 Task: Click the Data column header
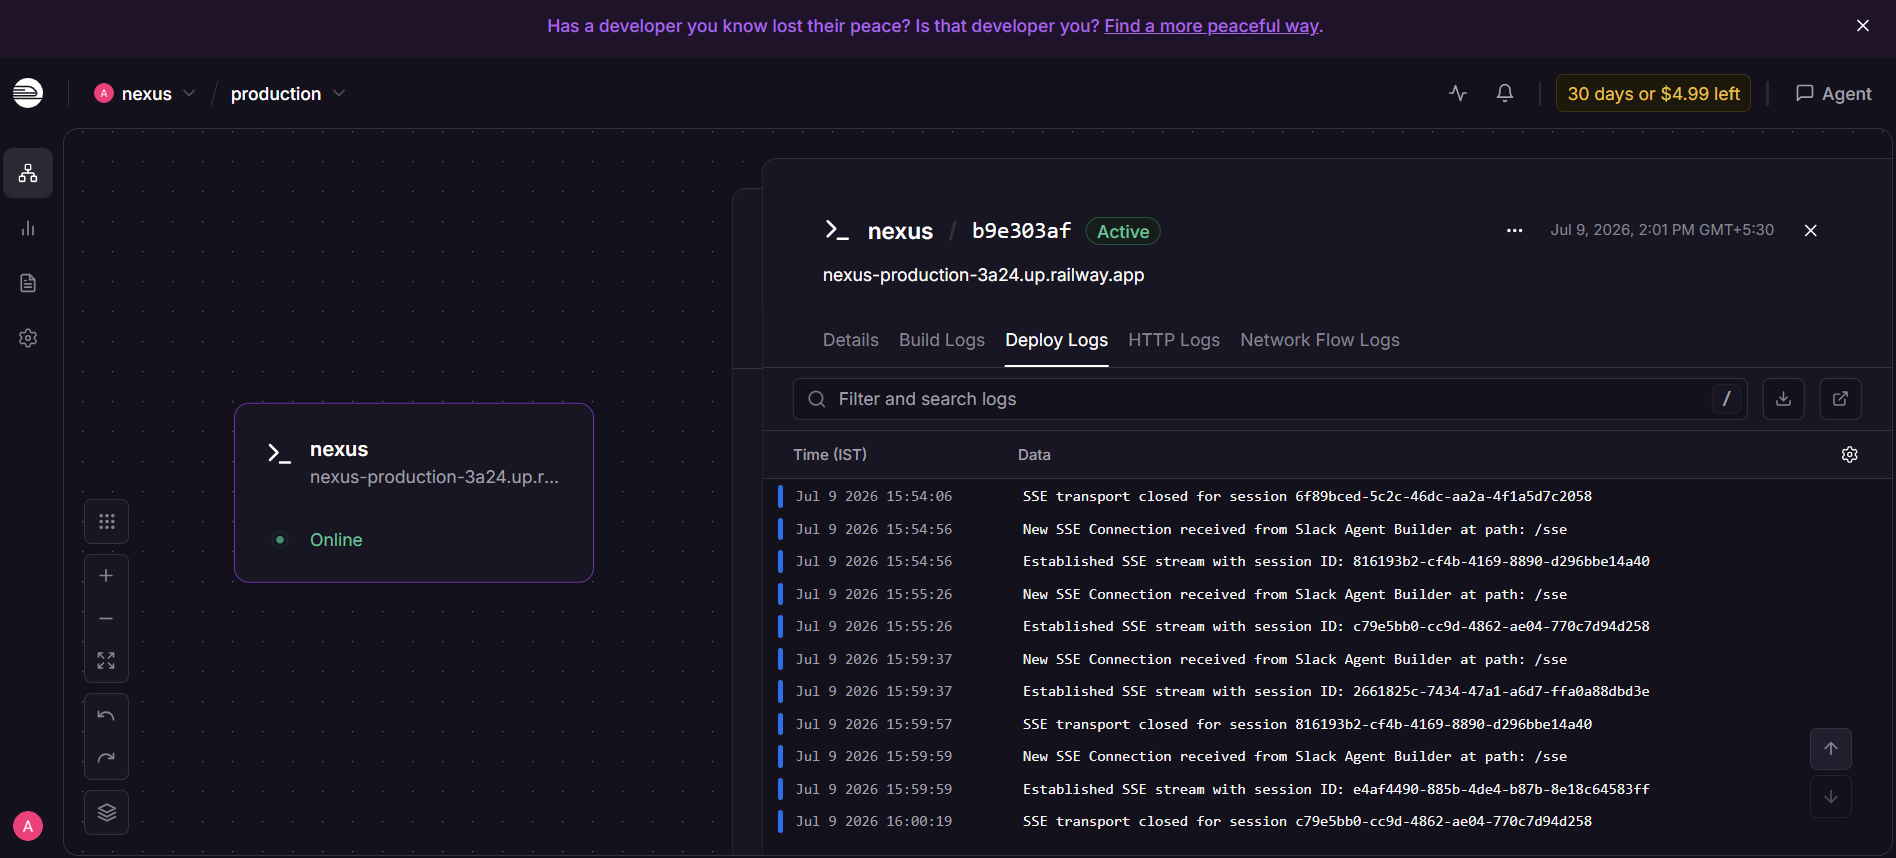(1034, 455)
